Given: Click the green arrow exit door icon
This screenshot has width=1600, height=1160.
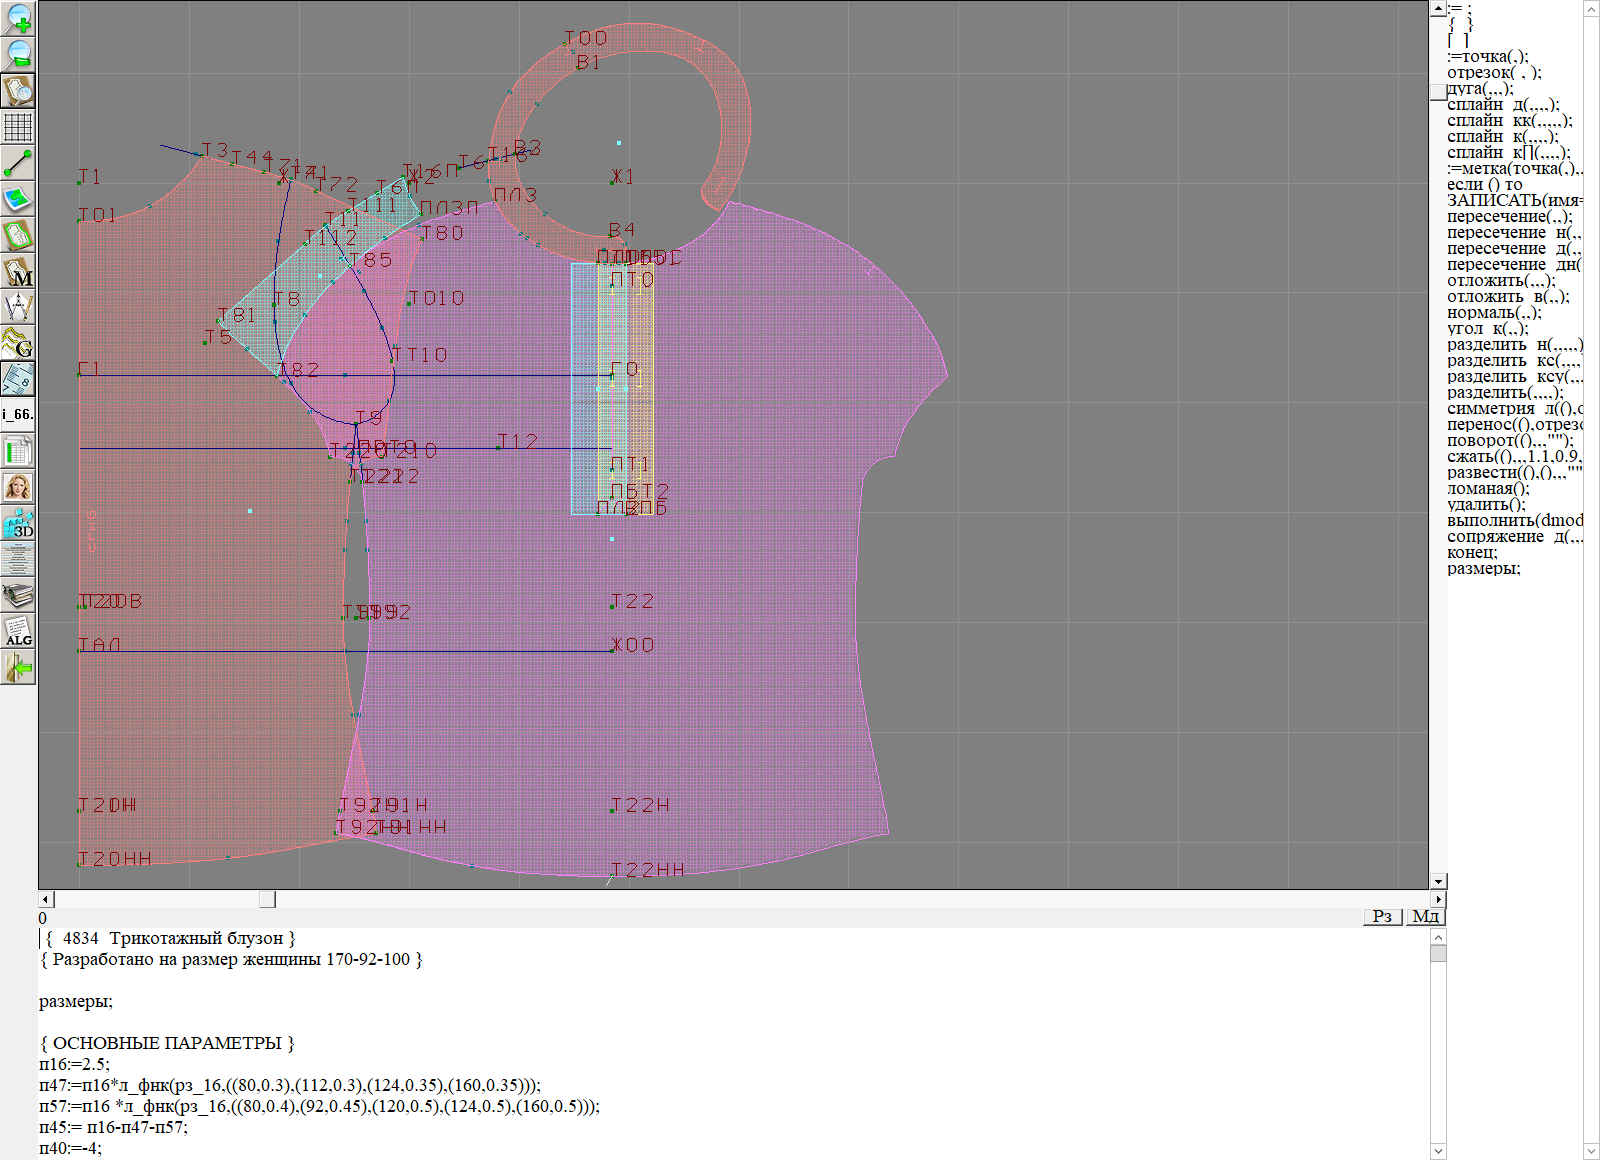Looking at the screenshot, I should (18, 667).
